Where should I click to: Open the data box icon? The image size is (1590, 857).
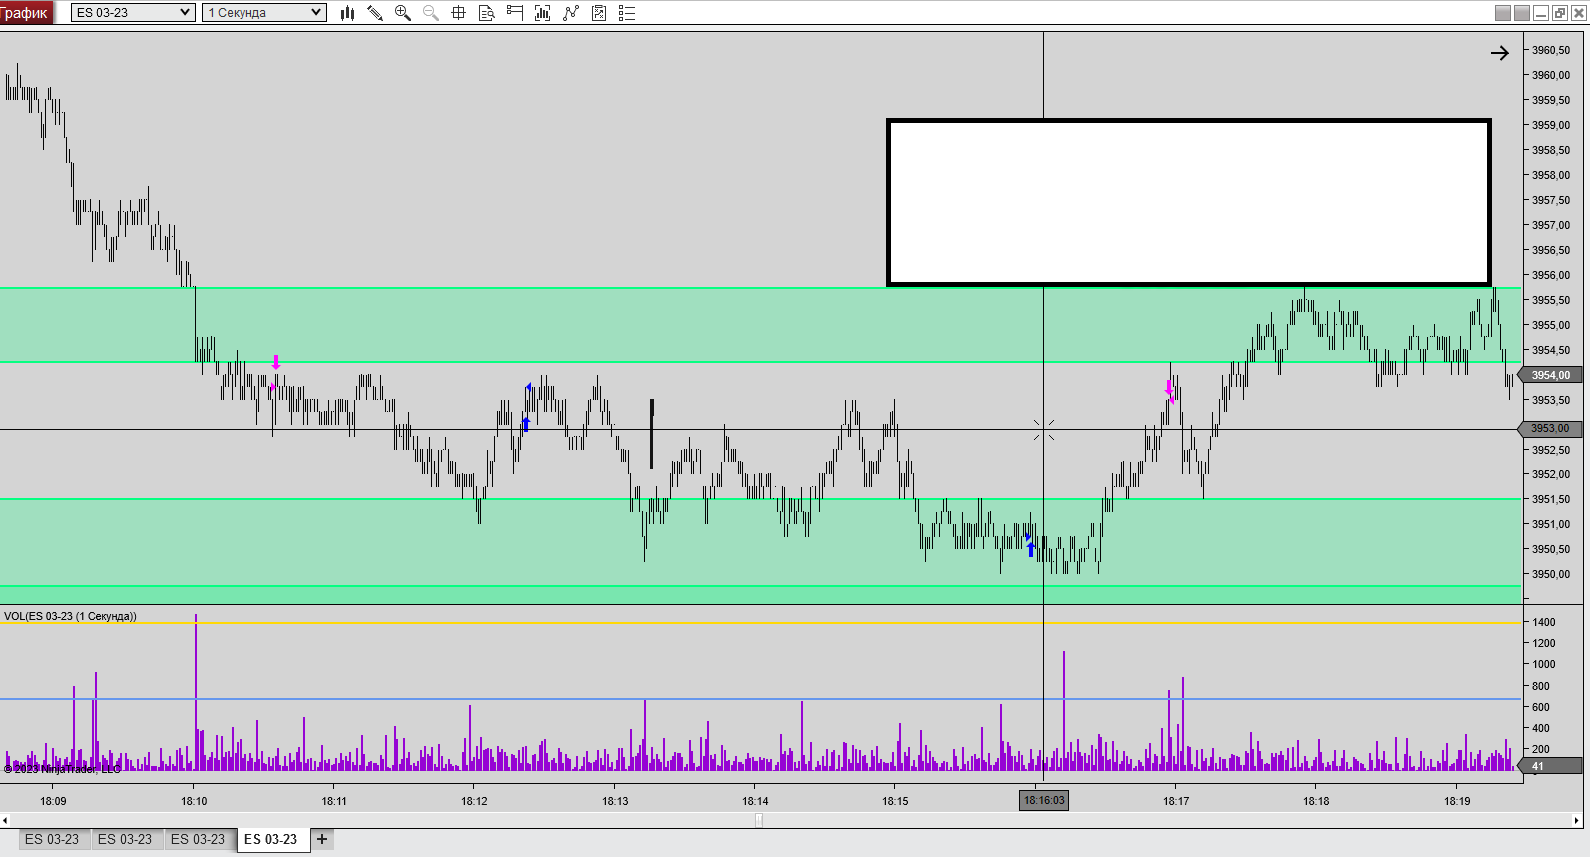pos(487,13)
